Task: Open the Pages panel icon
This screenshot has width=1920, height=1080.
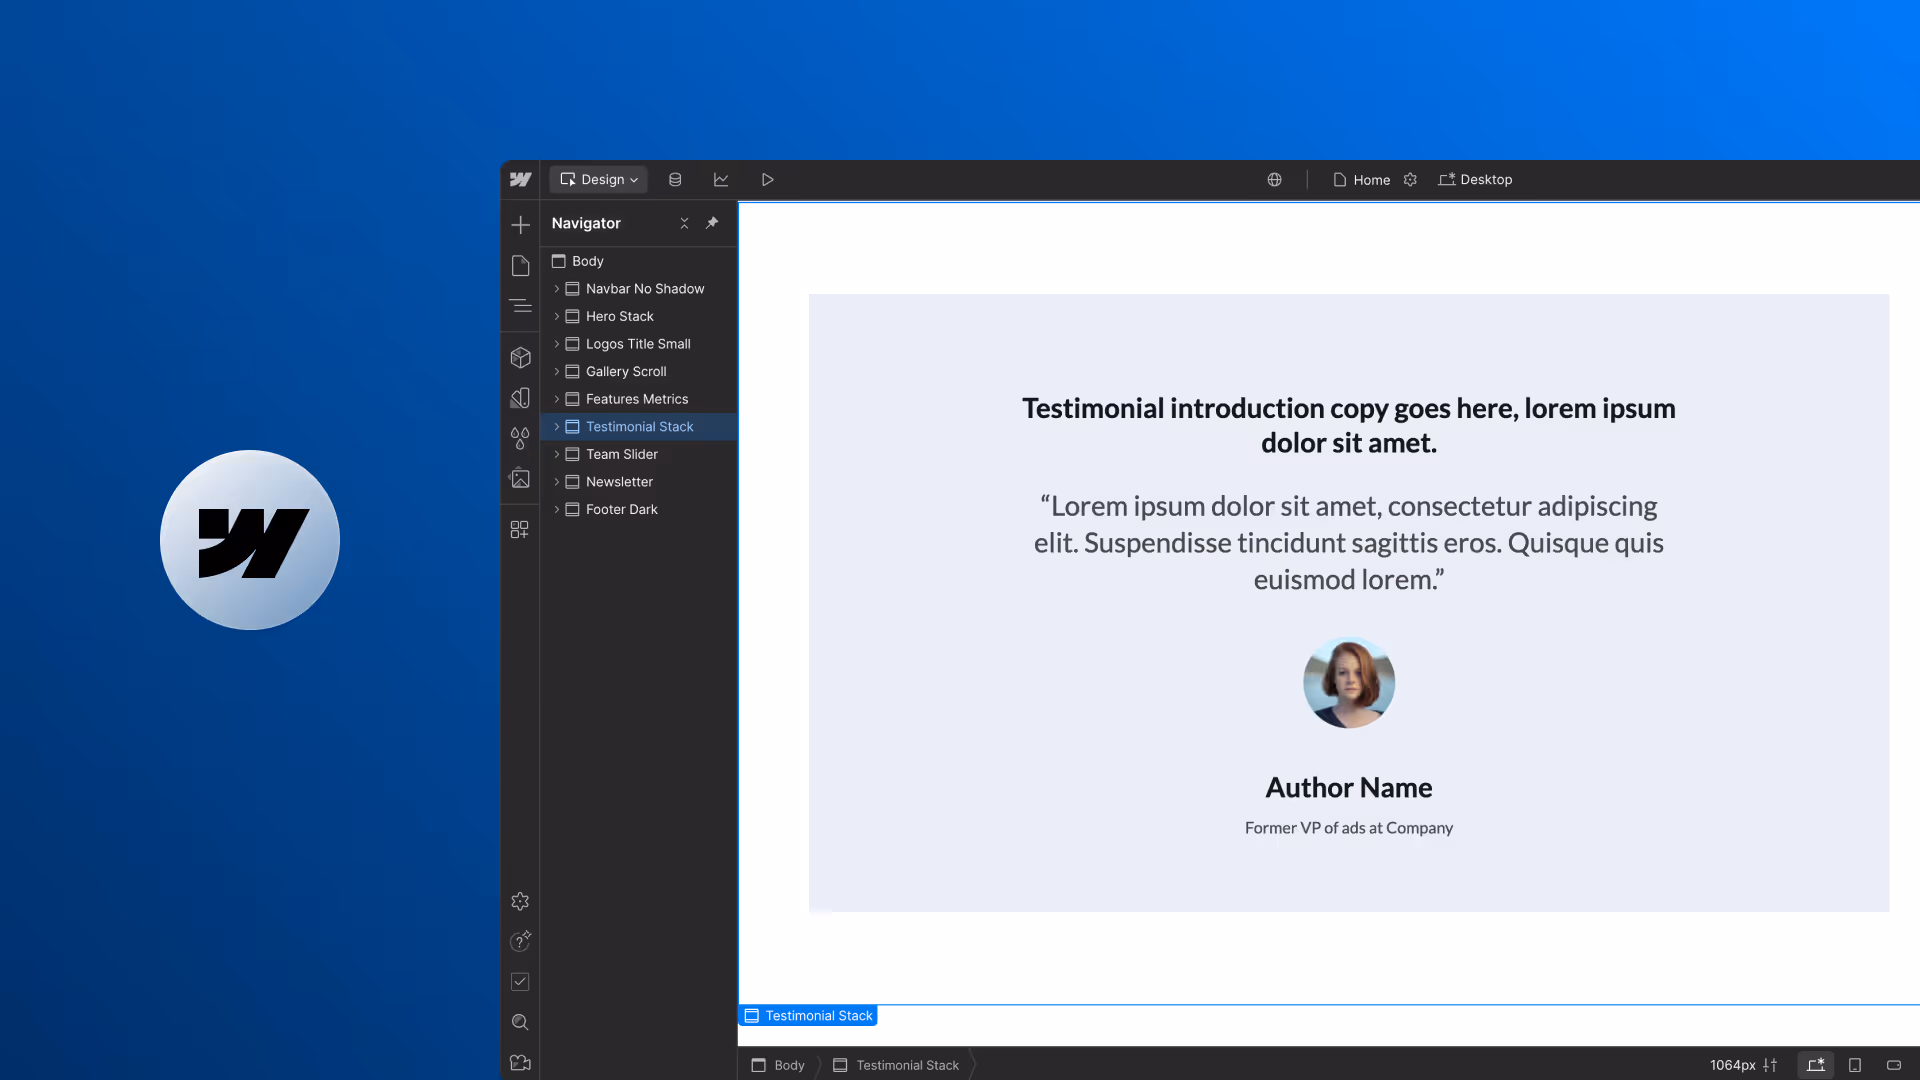Action: click(520, 266)
